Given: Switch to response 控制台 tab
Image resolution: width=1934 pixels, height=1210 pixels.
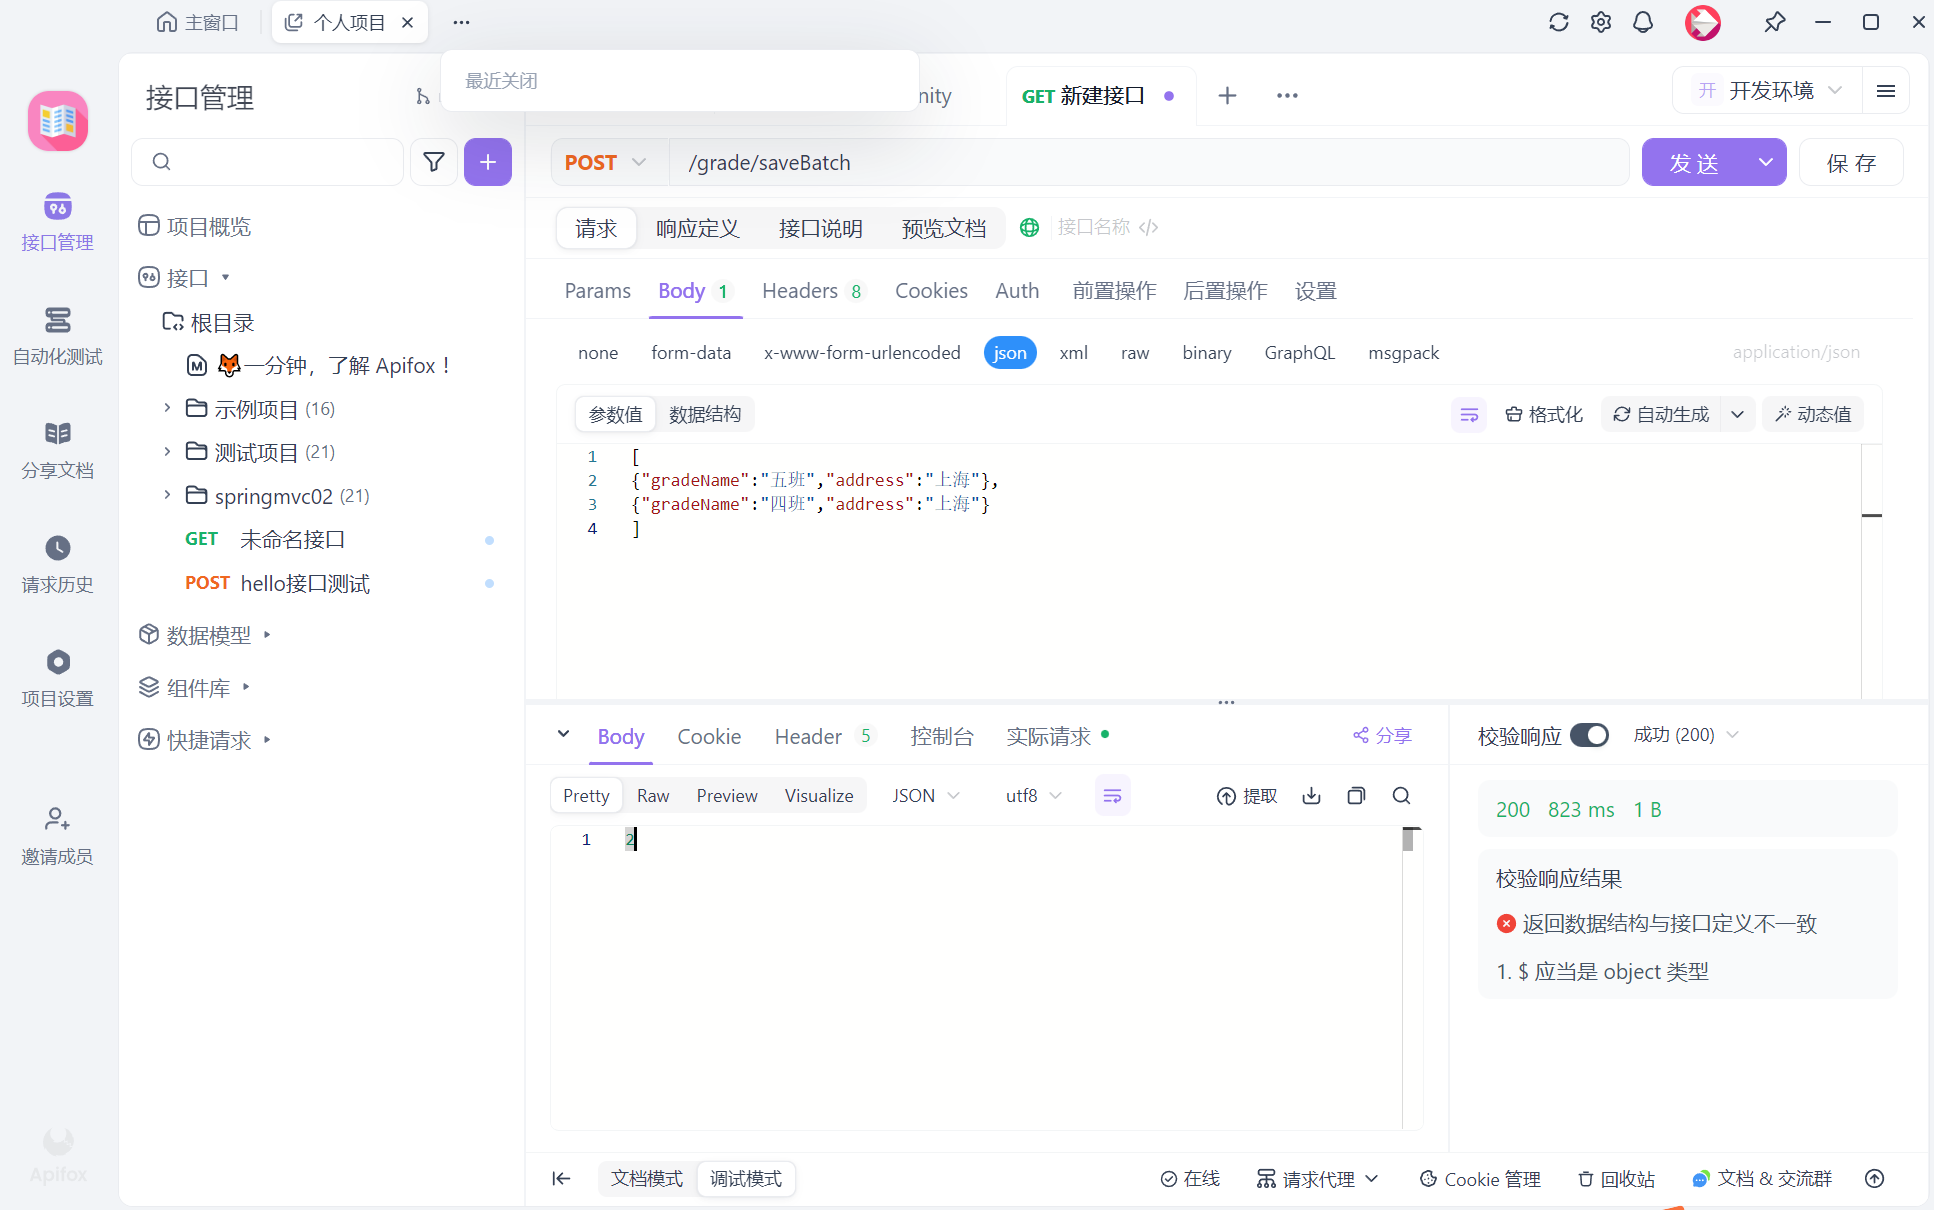Looking at the screenshot, I should pos(941,737).
